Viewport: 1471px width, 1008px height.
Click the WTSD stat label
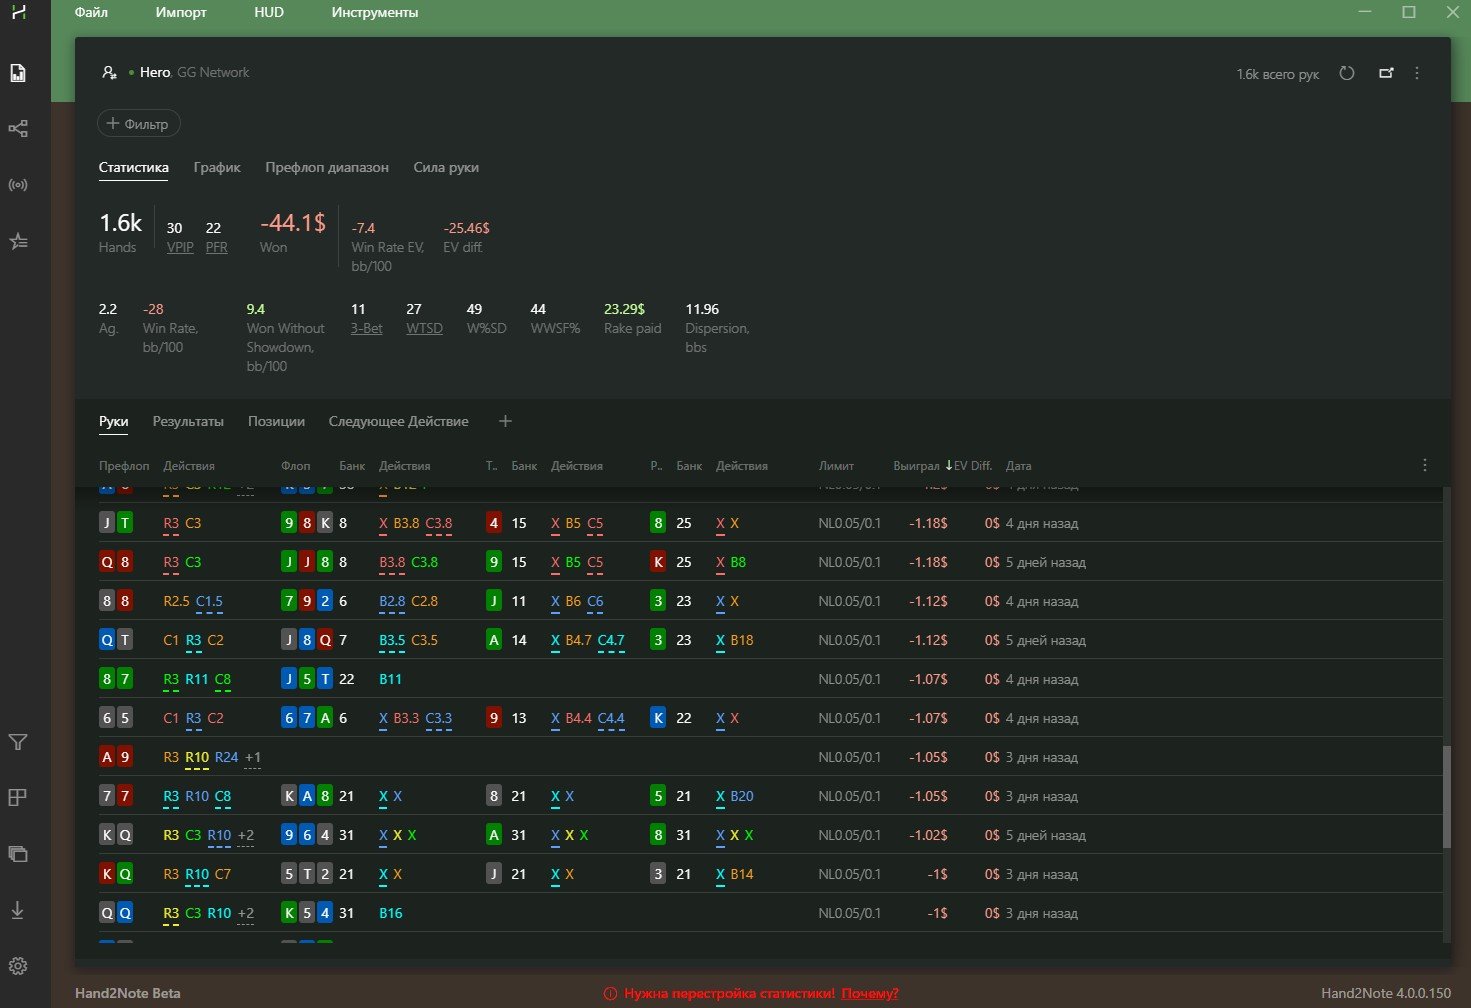424,328
